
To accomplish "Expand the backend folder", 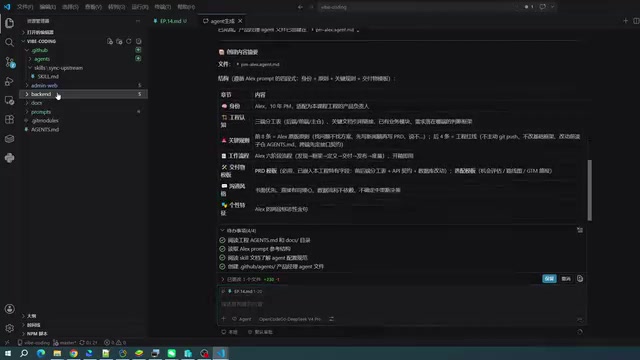I will (41, 94).
